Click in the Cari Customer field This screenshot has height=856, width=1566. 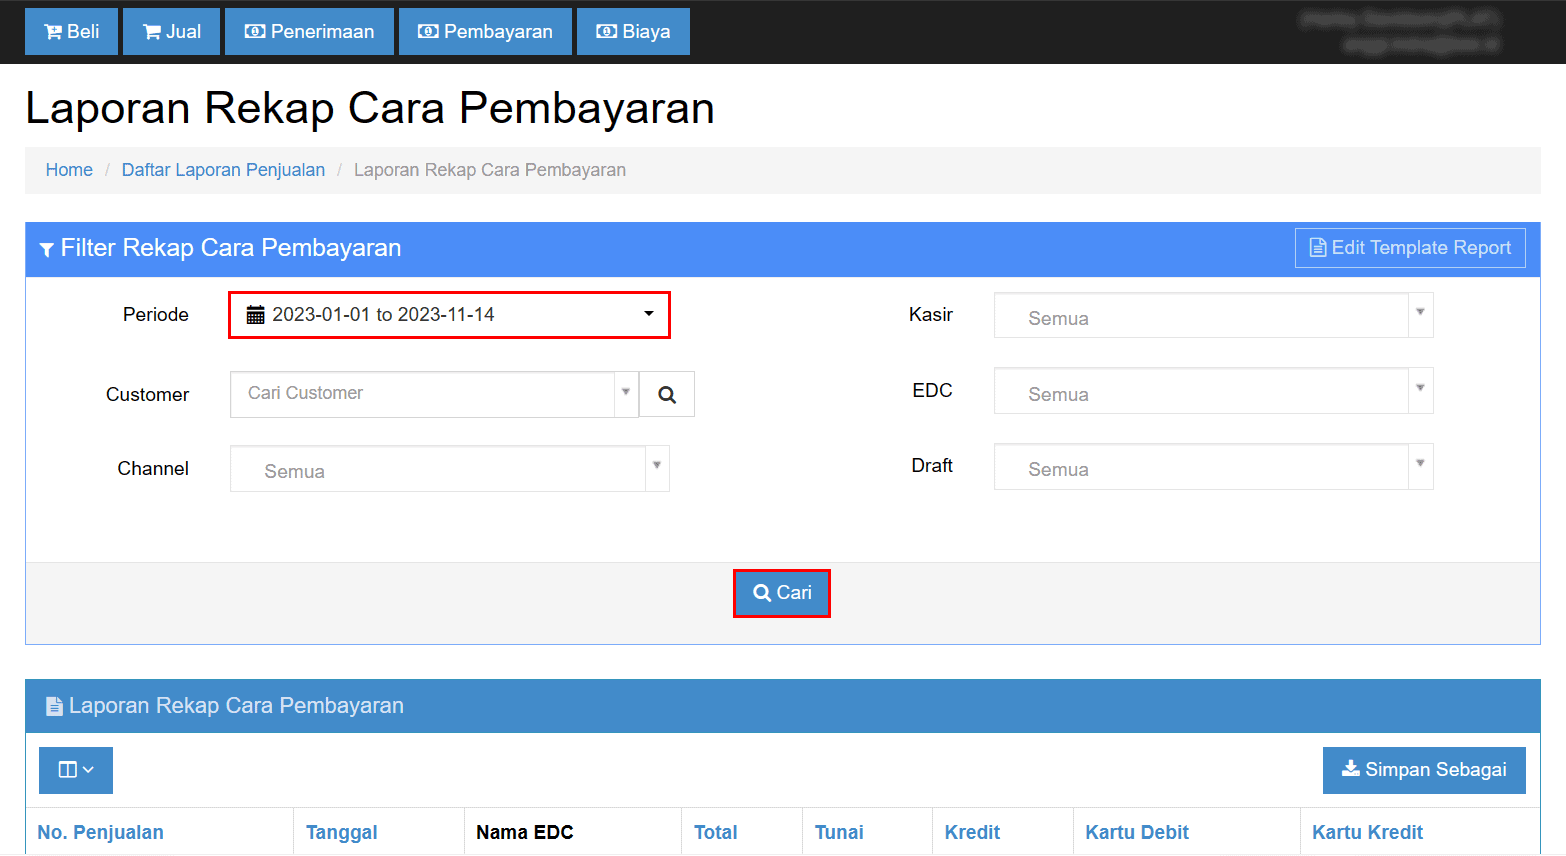[422, 394]
